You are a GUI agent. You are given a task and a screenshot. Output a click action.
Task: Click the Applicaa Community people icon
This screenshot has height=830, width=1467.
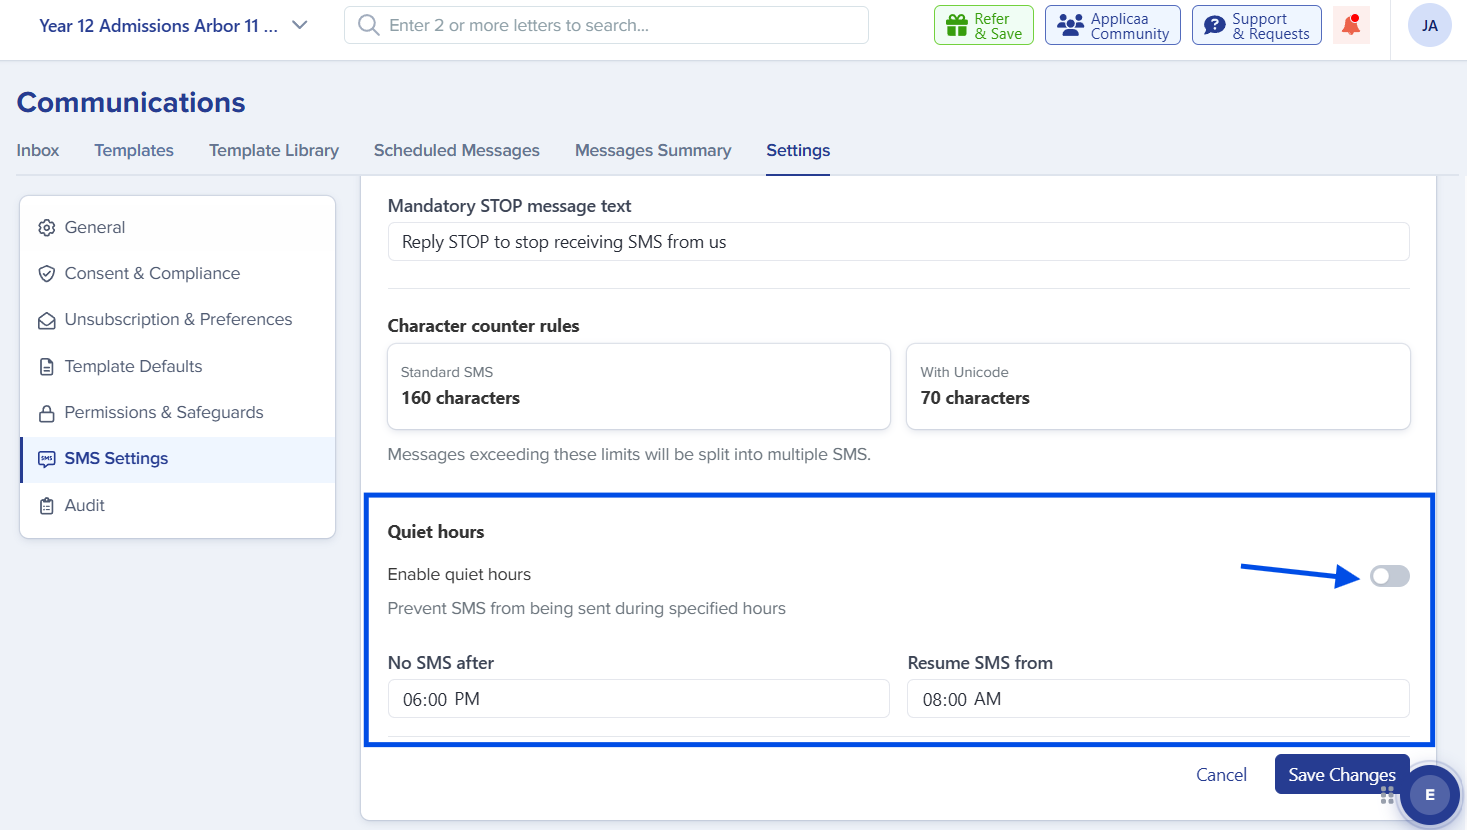pyautogui.click(x=1070, y=26)
